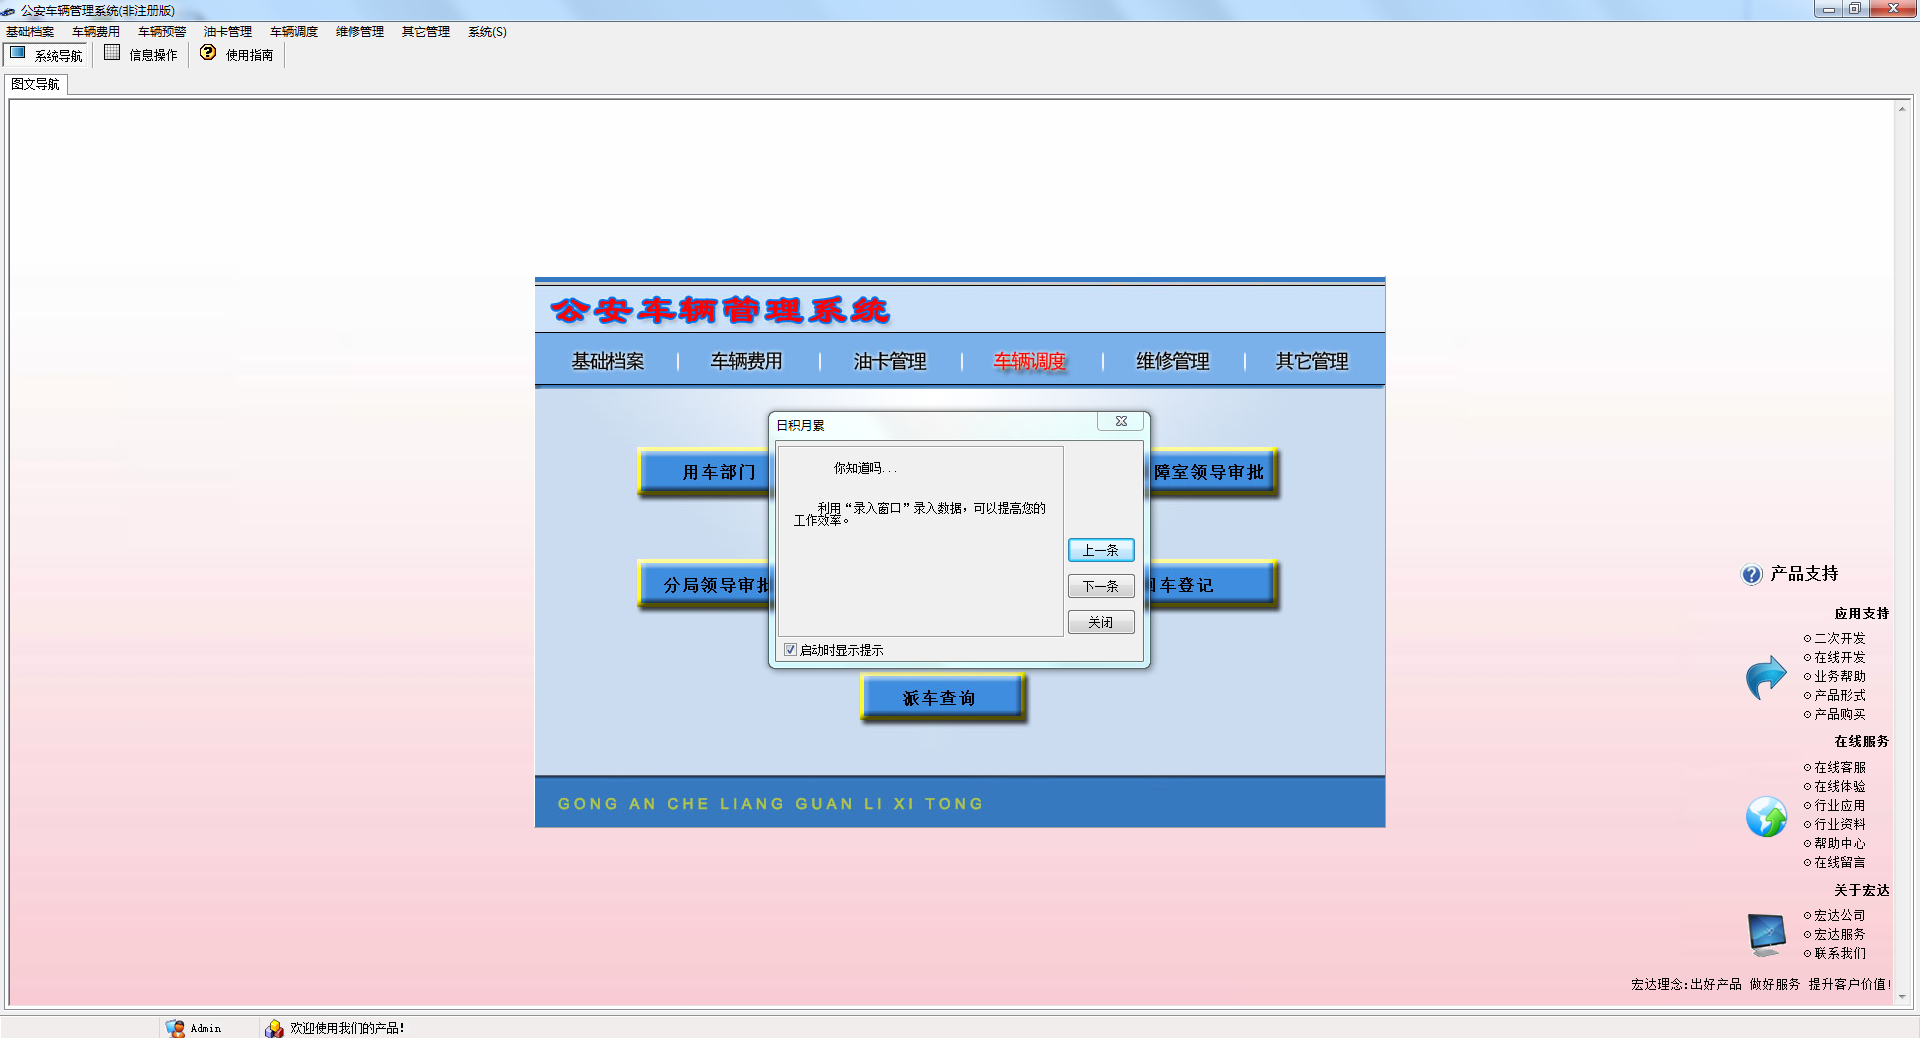Screen dimensions: 1920x1038
Task: Click the blue arrow application support icon
Action: click(1766, 677)
